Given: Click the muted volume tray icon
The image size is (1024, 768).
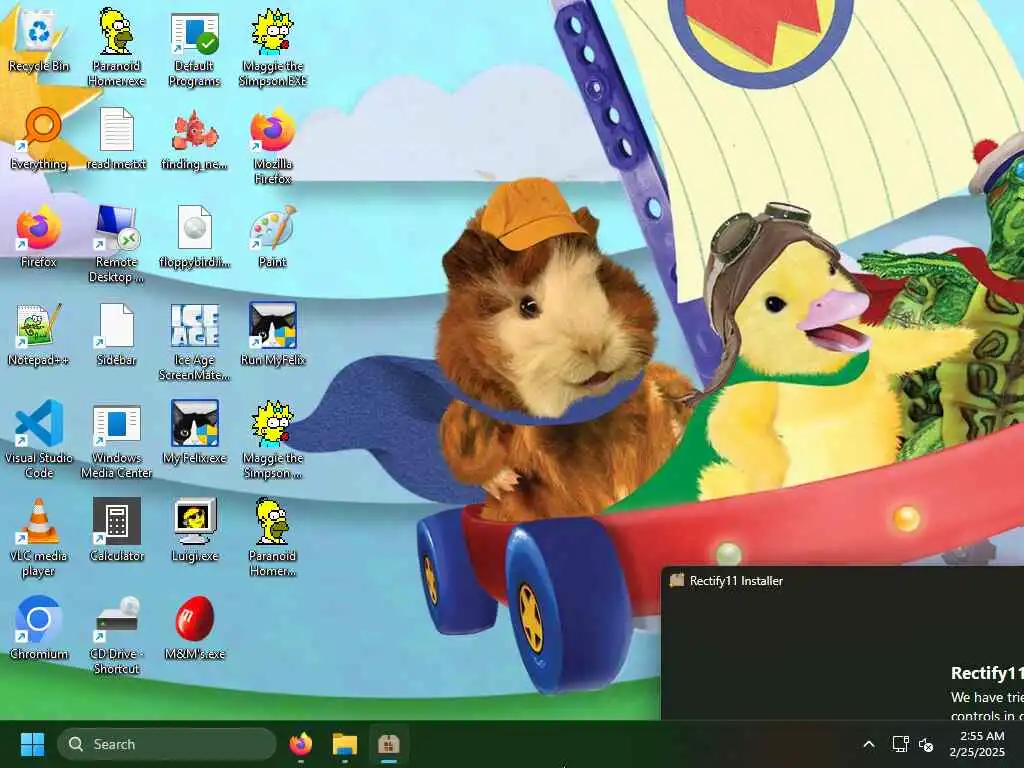Looking at the screenshot, I should 926,744.
